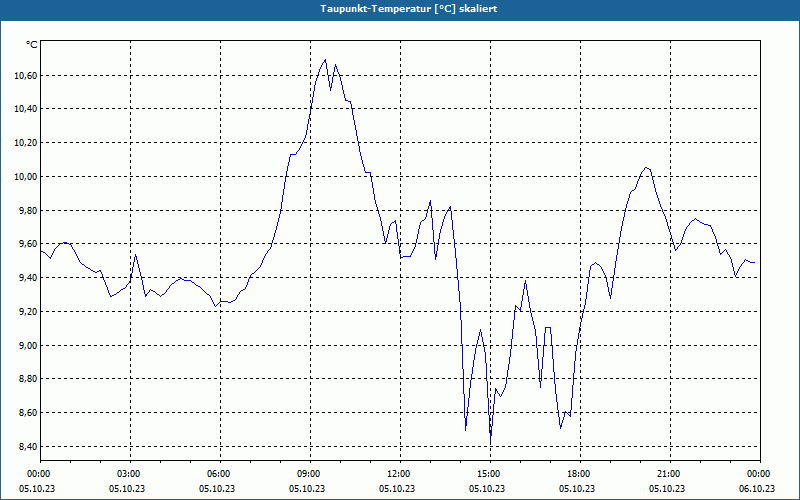Image resolution: width=800 pixels, height=500 pixels.
Task: Click the 09:00 time axis label
Action: point(310,474)
